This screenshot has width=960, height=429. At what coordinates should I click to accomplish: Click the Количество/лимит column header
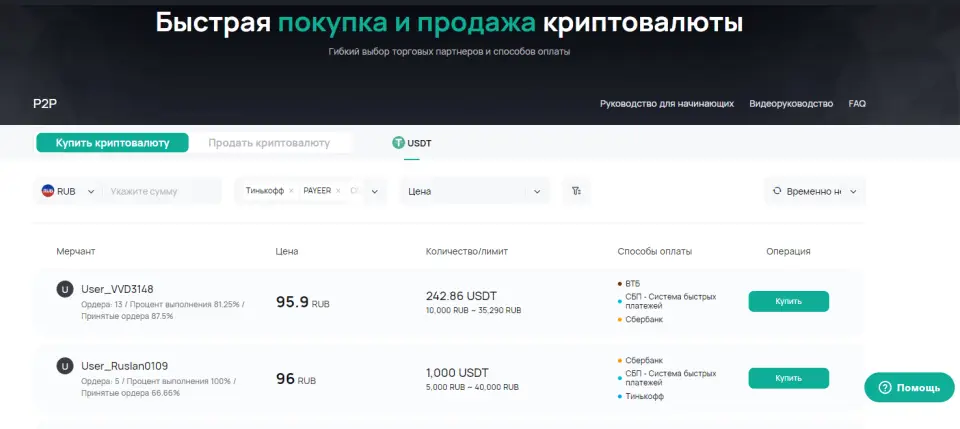click(467, 252)
